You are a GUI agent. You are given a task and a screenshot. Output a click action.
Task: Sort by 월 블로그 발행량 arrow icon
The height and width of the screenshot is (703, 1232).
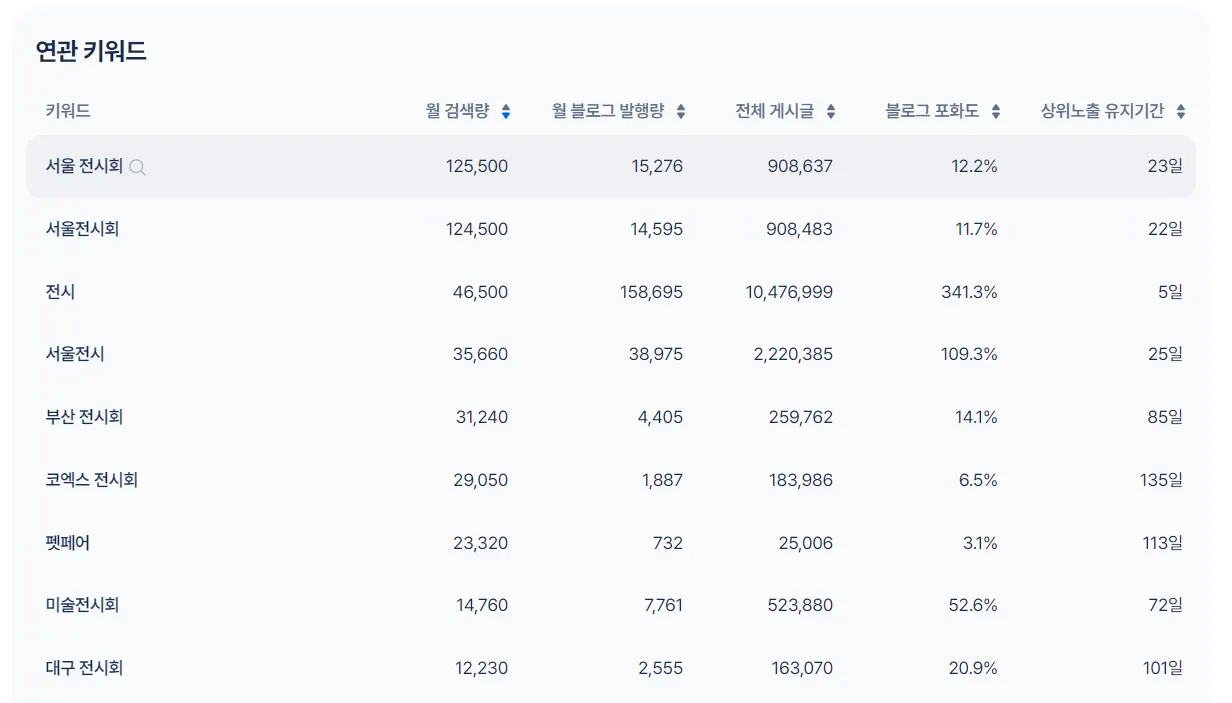(x=681, y=112)
